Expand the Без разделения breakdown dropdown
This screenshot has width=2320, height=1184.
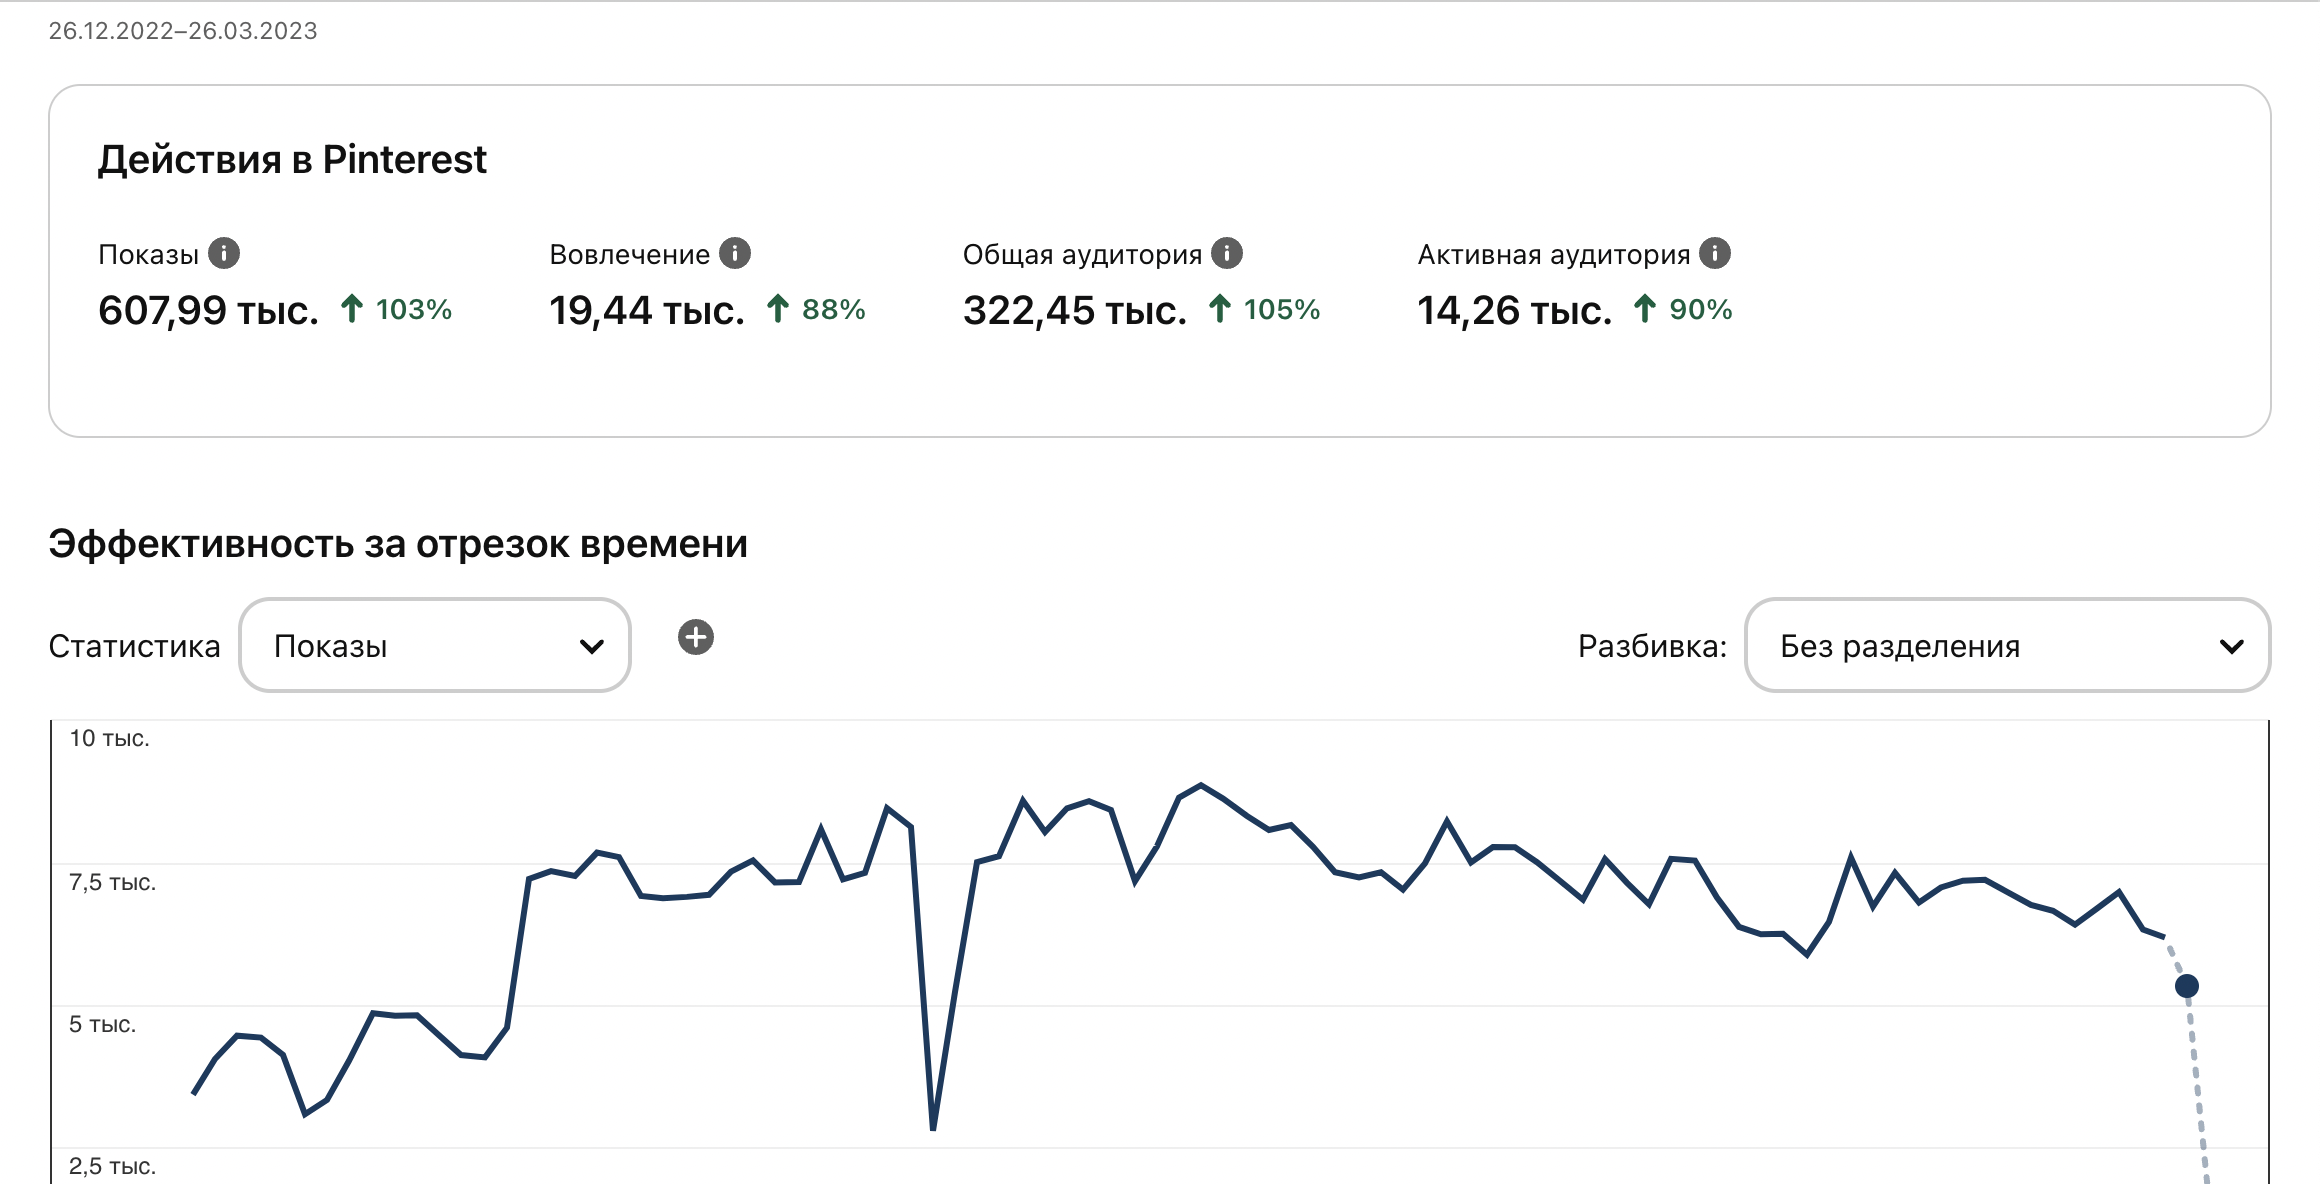(2007, 646)
